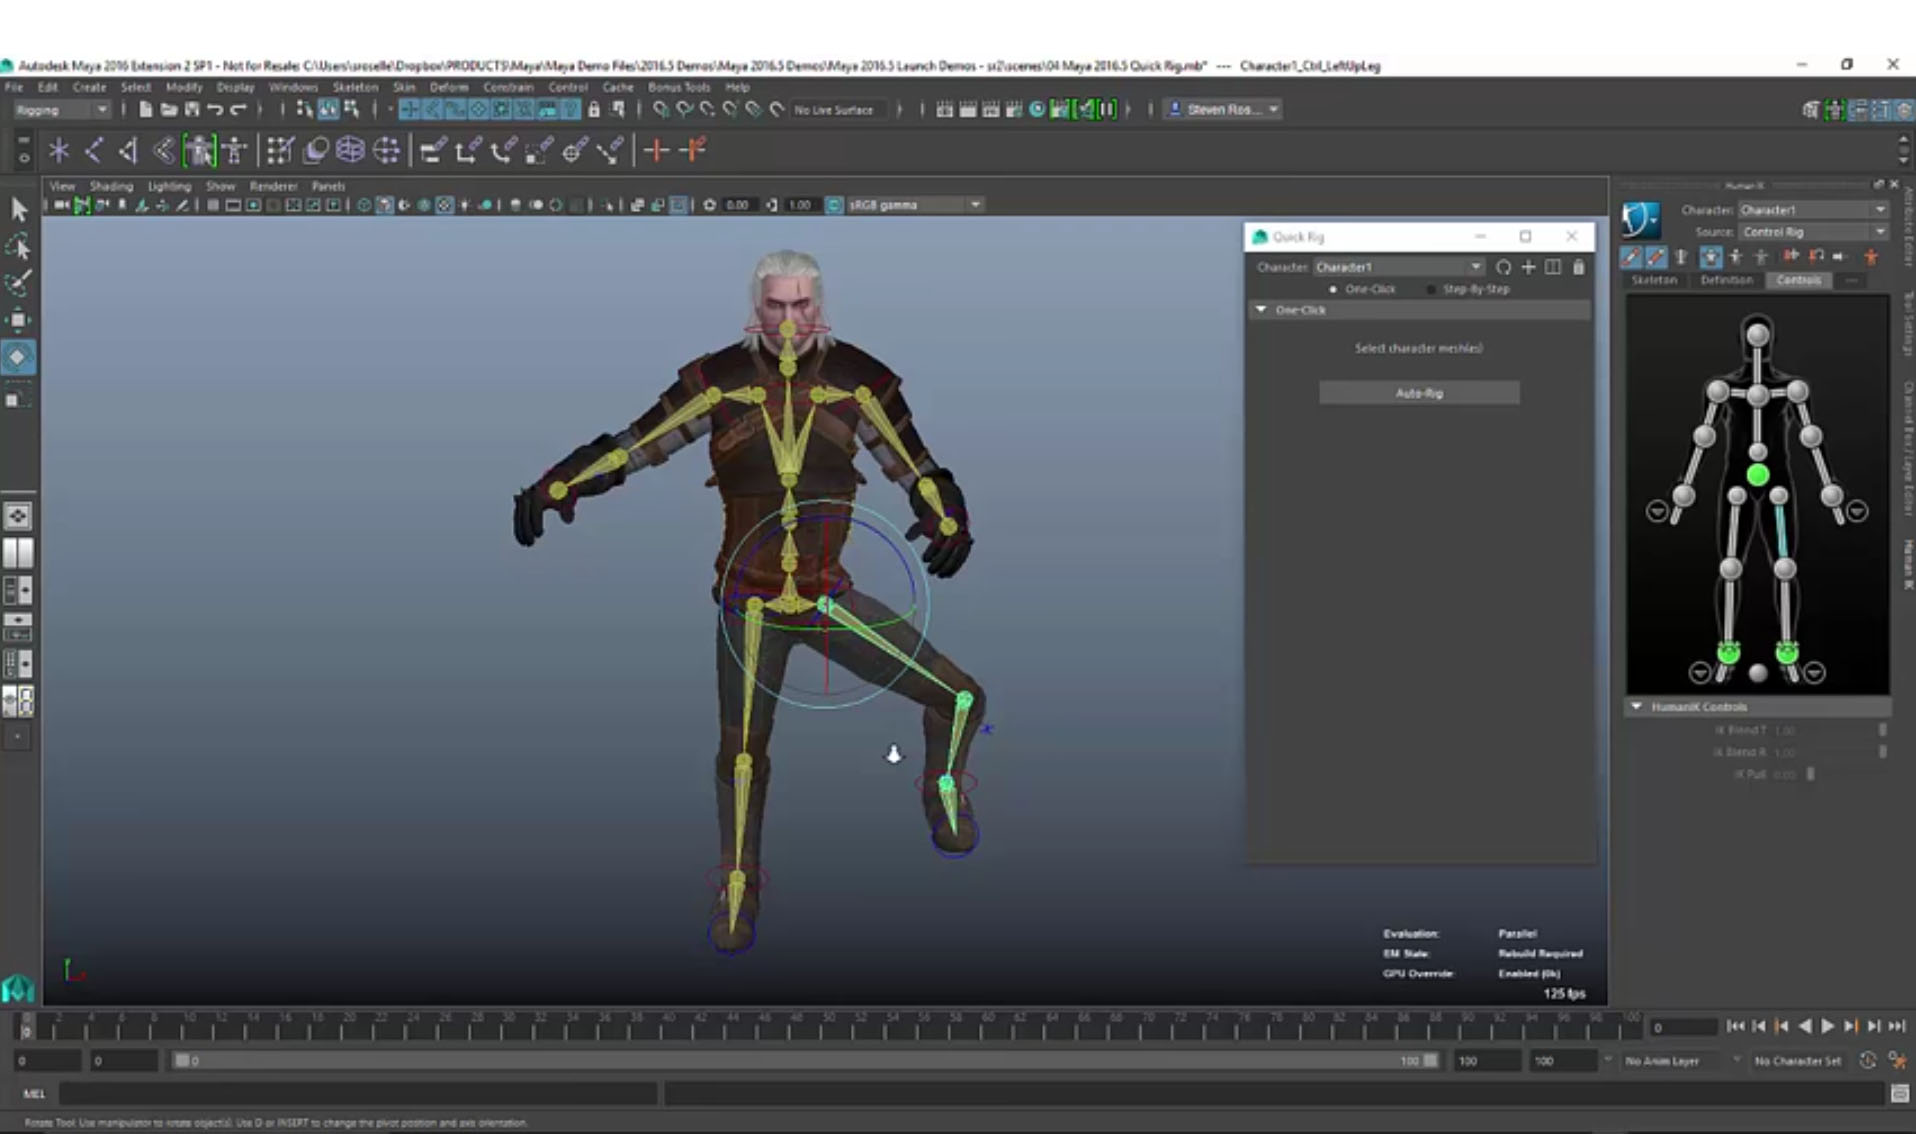Click the Redo arrow icon
The width and height of the screenshot is (1916, 1134).
pyautogui.click(x=238, y=109)
